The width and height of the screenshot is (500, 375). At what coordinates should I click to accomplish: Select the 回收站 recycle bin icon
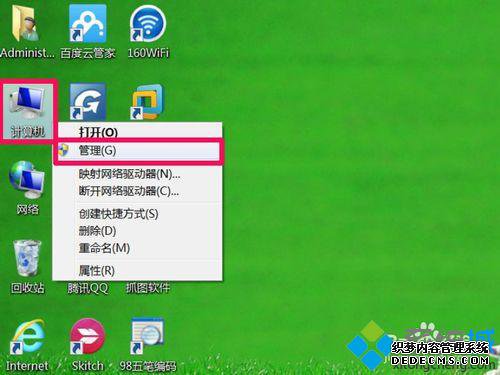[27, 266]
